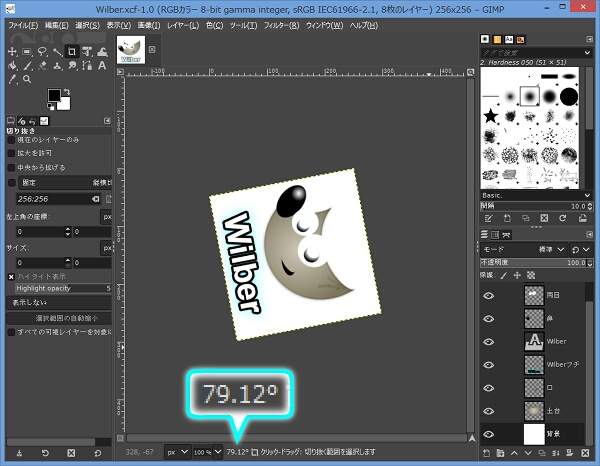Enable the 中央から拡げる checkbox

(x=12, y=167)
